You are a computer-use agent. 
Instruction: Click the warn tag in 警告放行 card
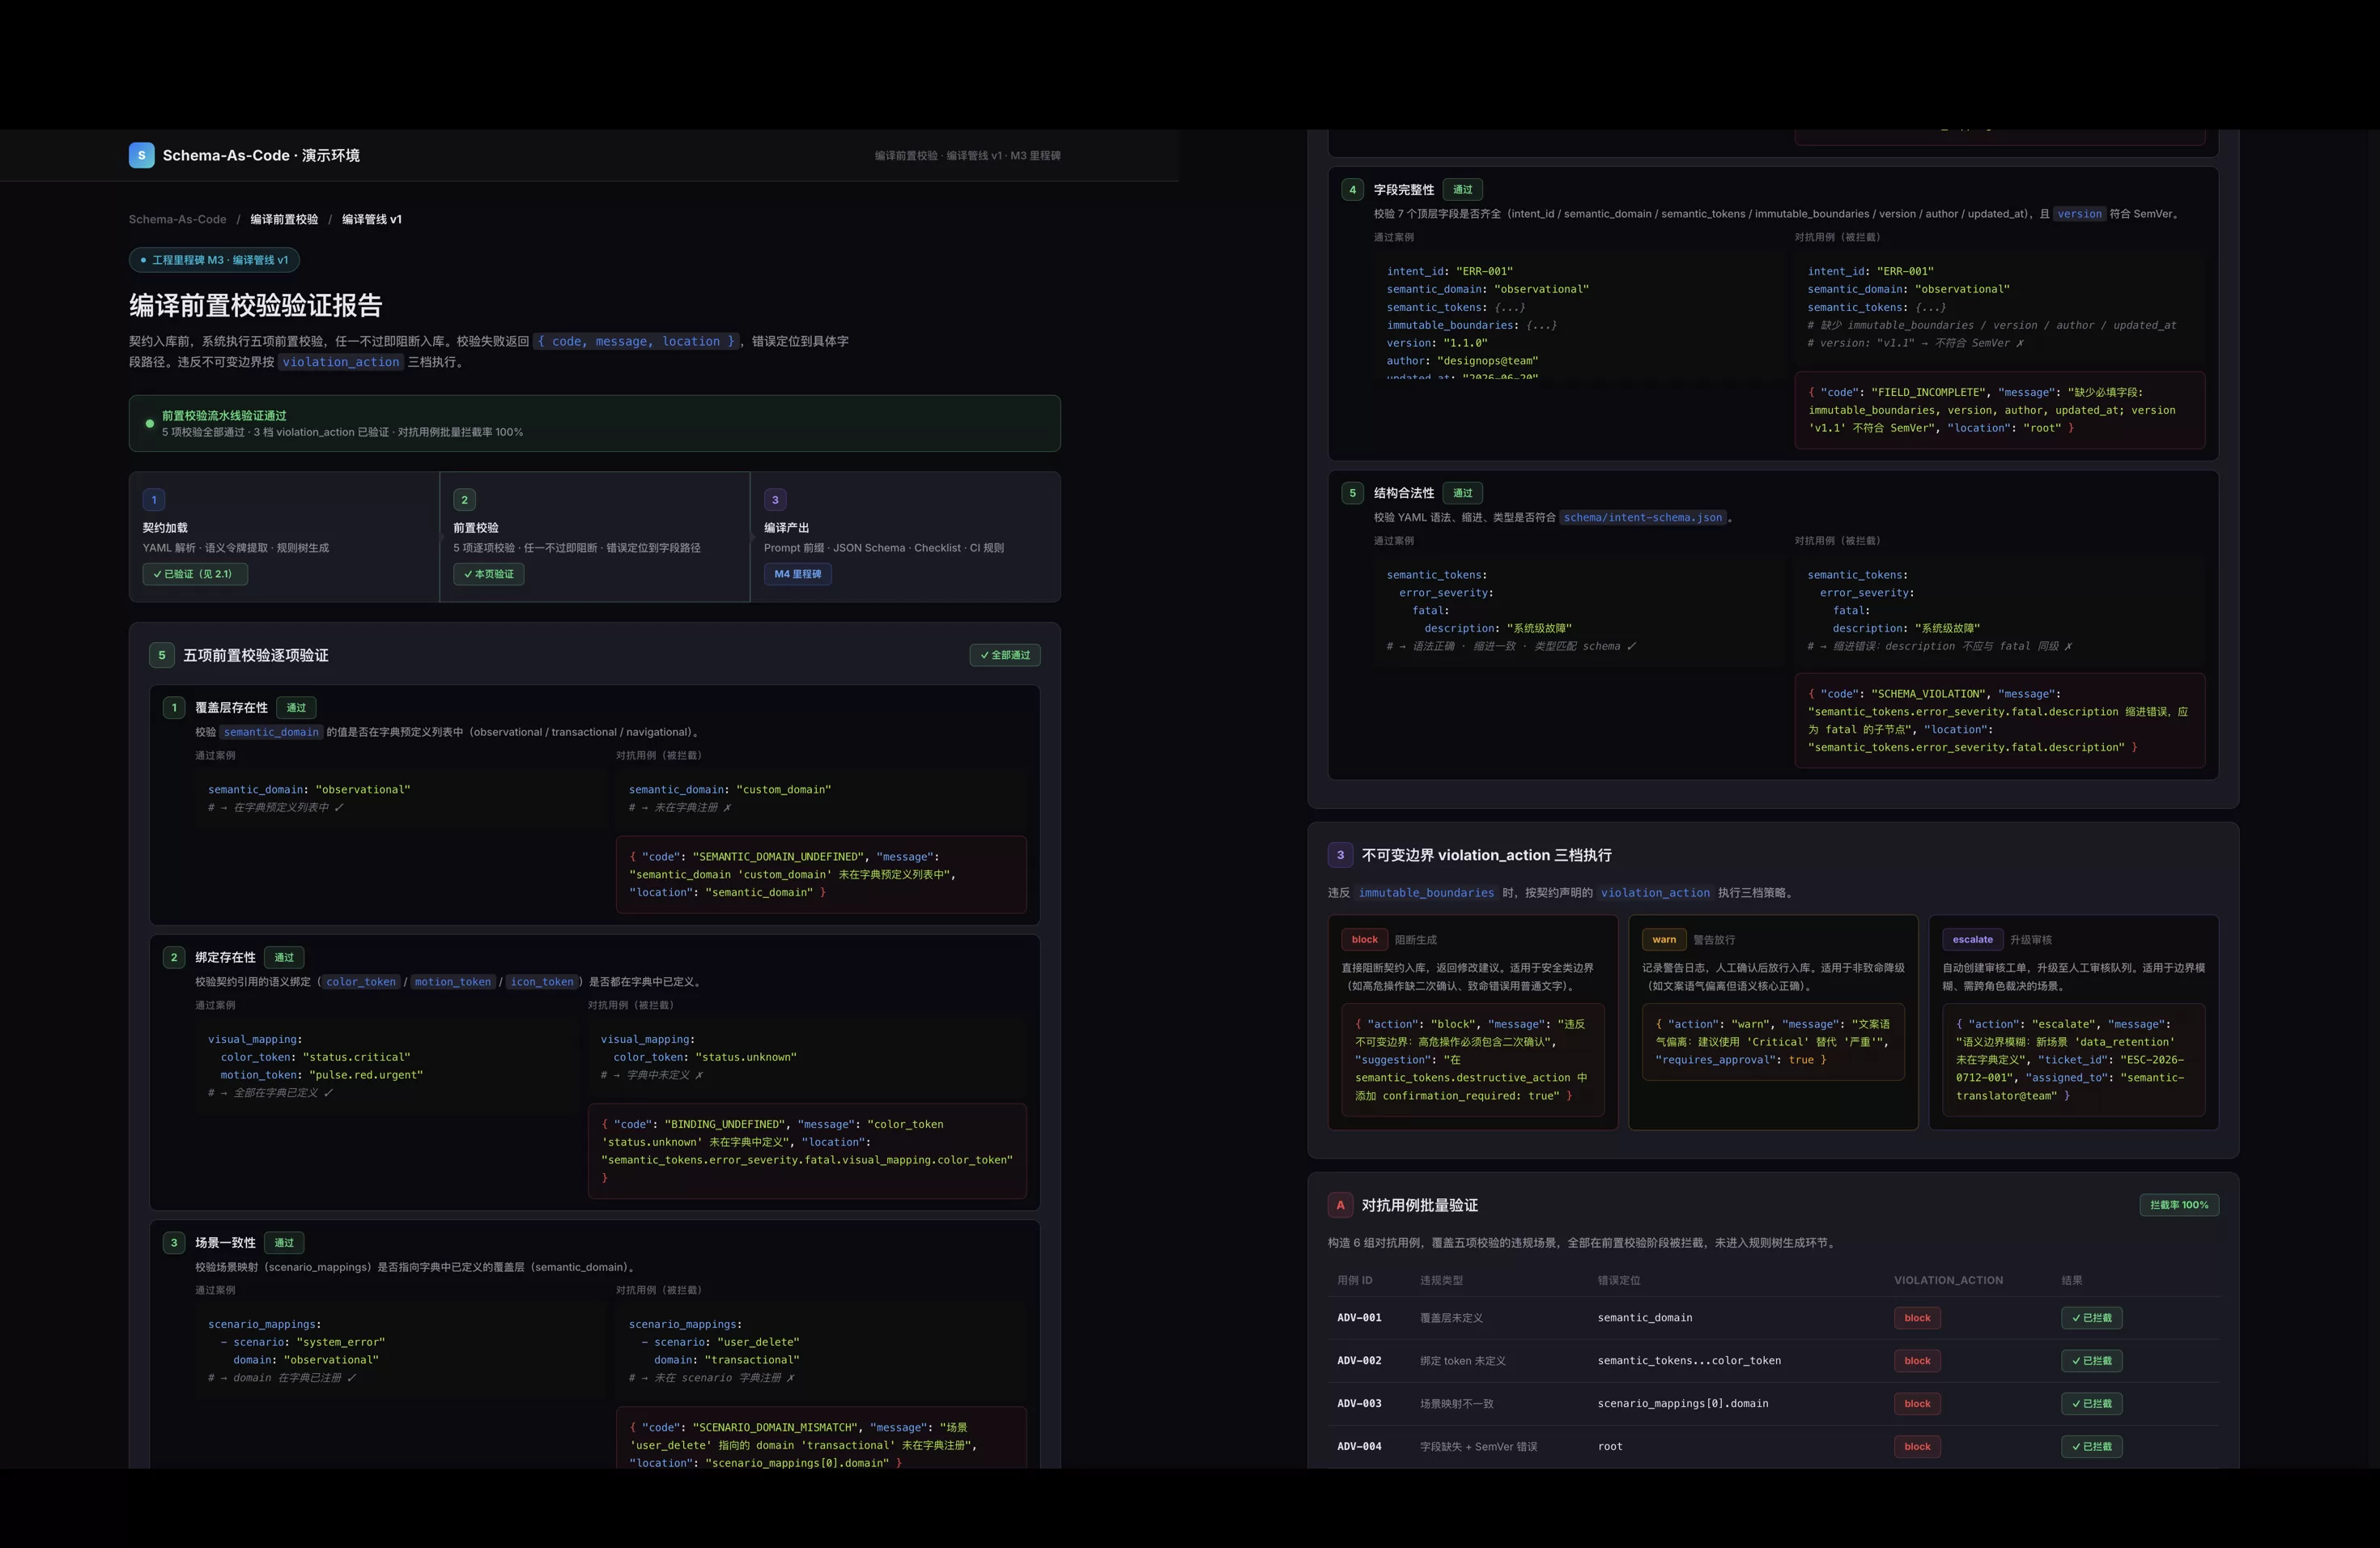(x=1664, y=939)
